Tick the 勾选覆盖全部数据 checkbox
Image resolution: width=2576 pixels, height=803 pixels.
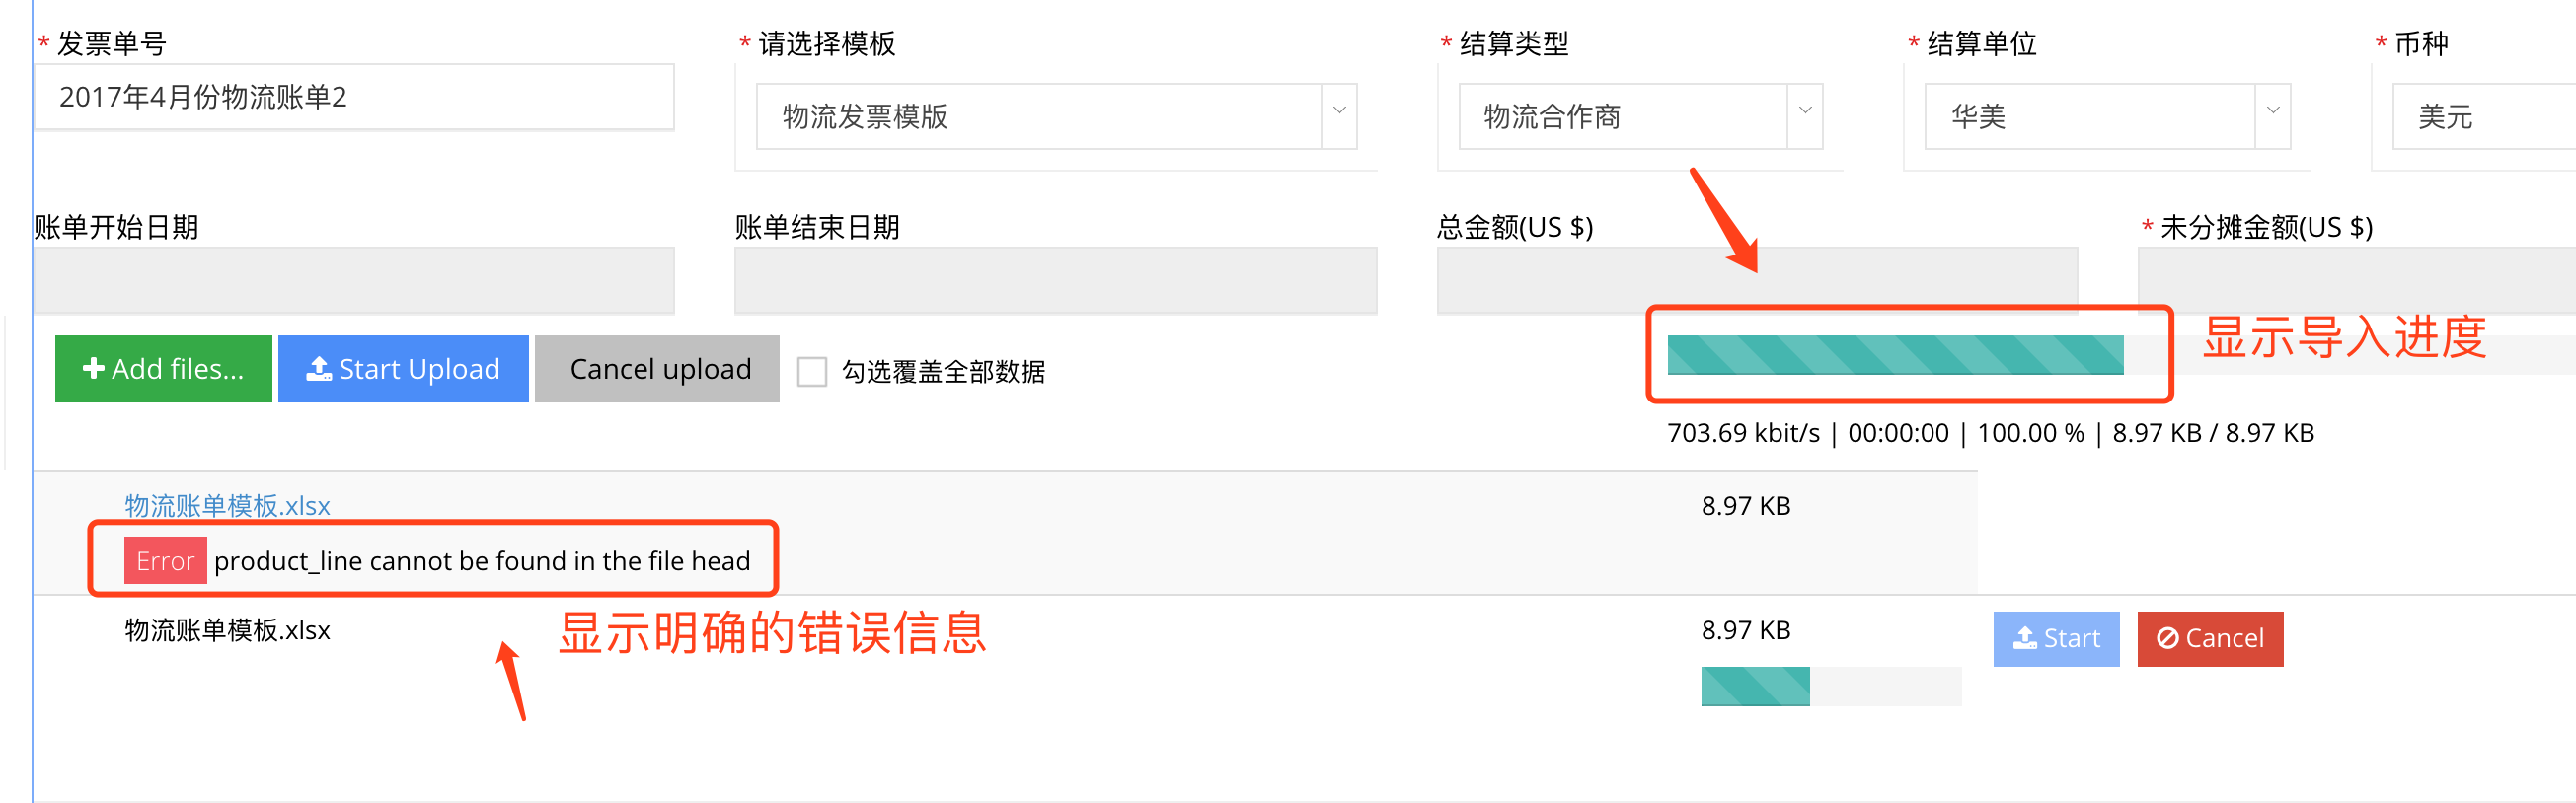pos(812,372)
